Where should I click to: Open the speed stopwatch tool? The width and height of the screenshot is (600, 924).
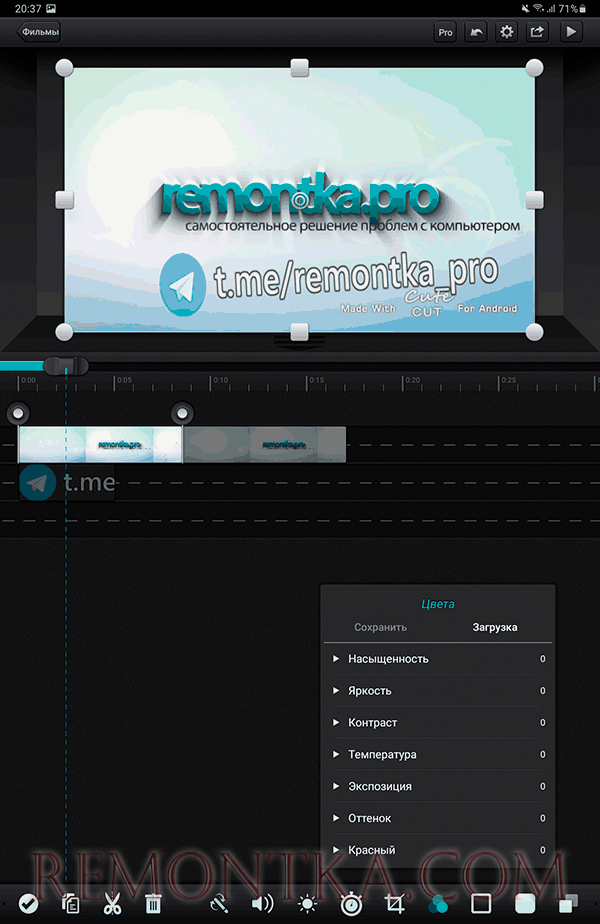pos(351,904)
